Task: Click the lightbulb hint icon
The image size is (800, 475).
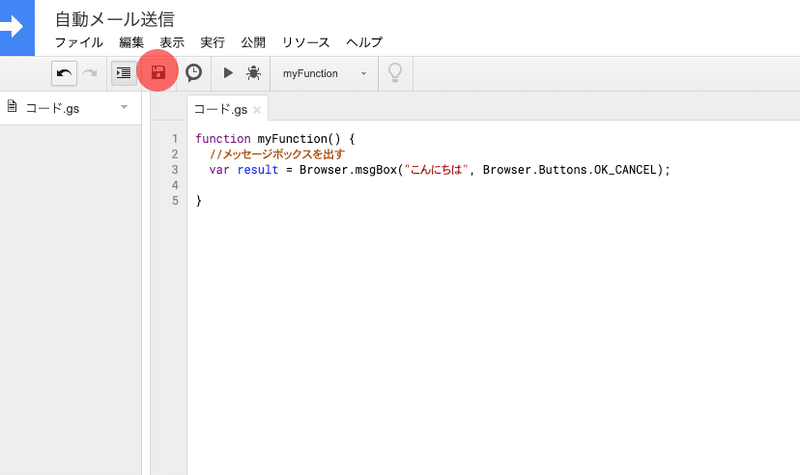Action: 395,73
